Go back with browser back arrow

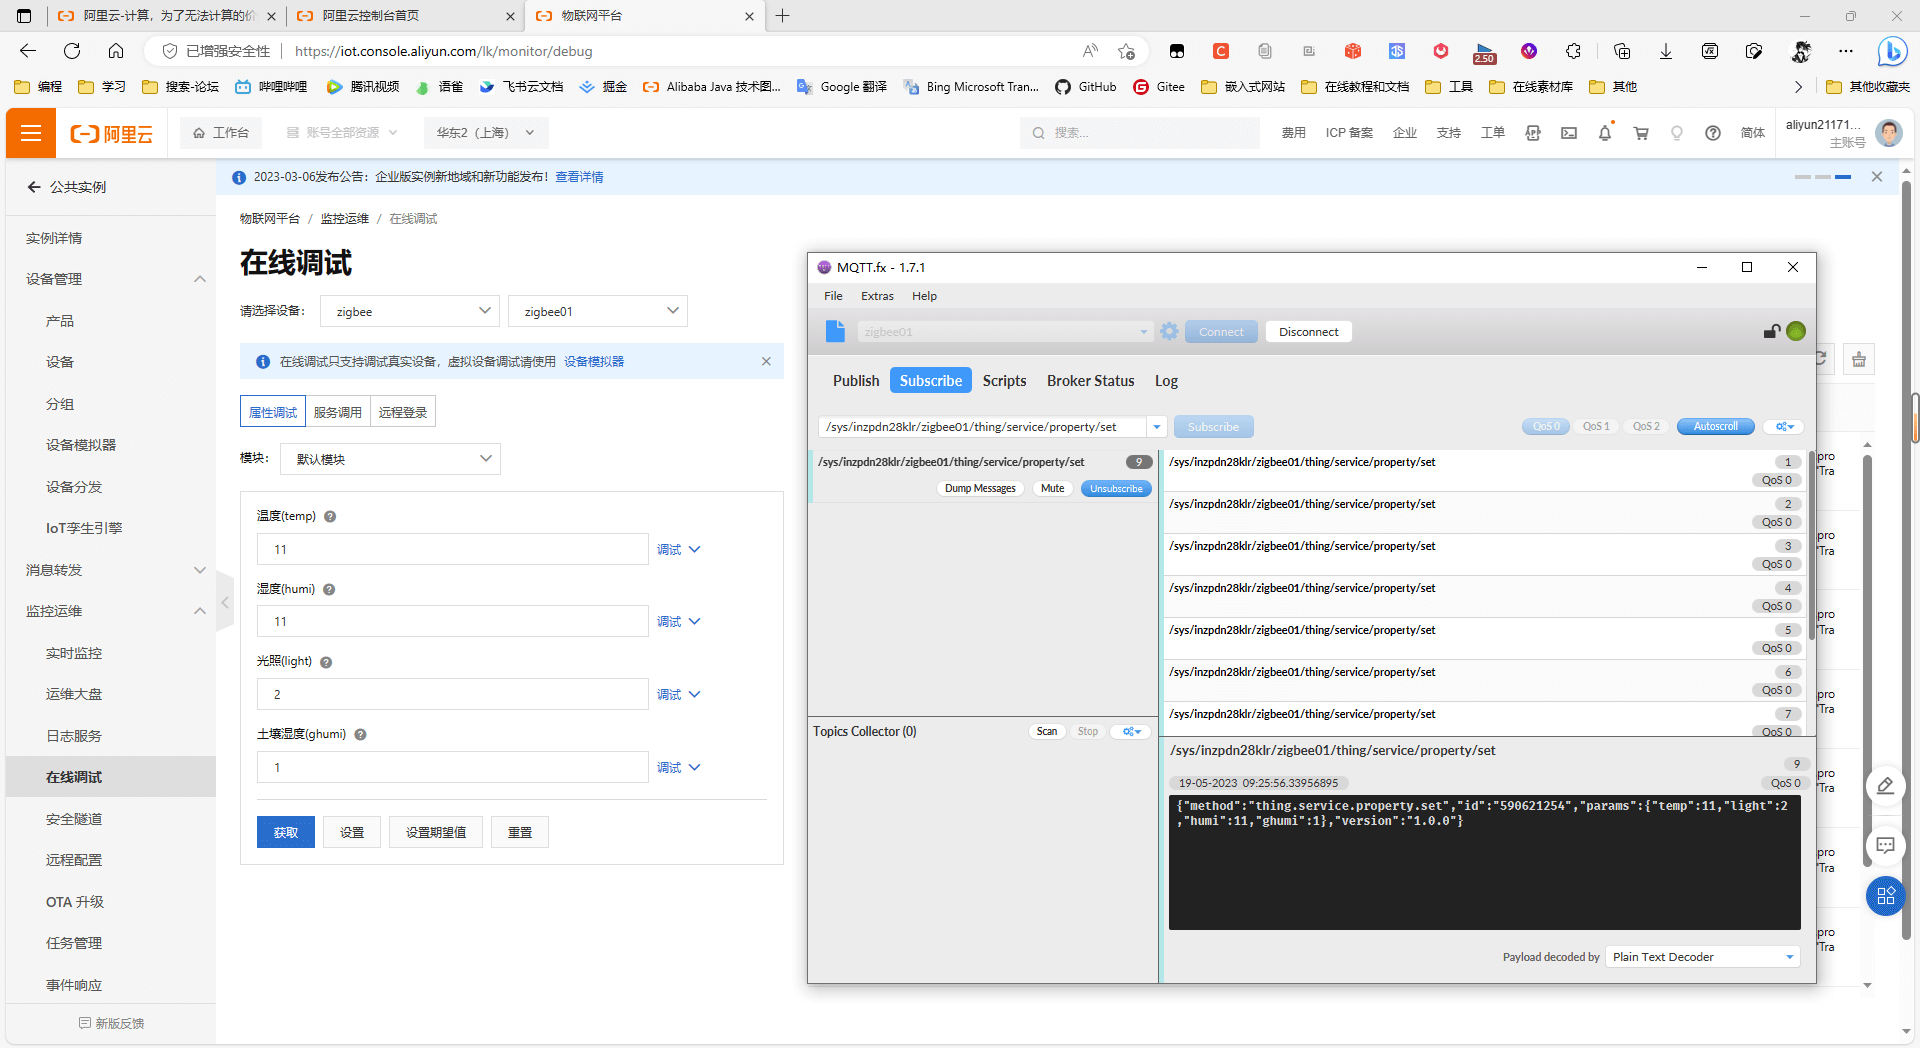click(28, 51)
